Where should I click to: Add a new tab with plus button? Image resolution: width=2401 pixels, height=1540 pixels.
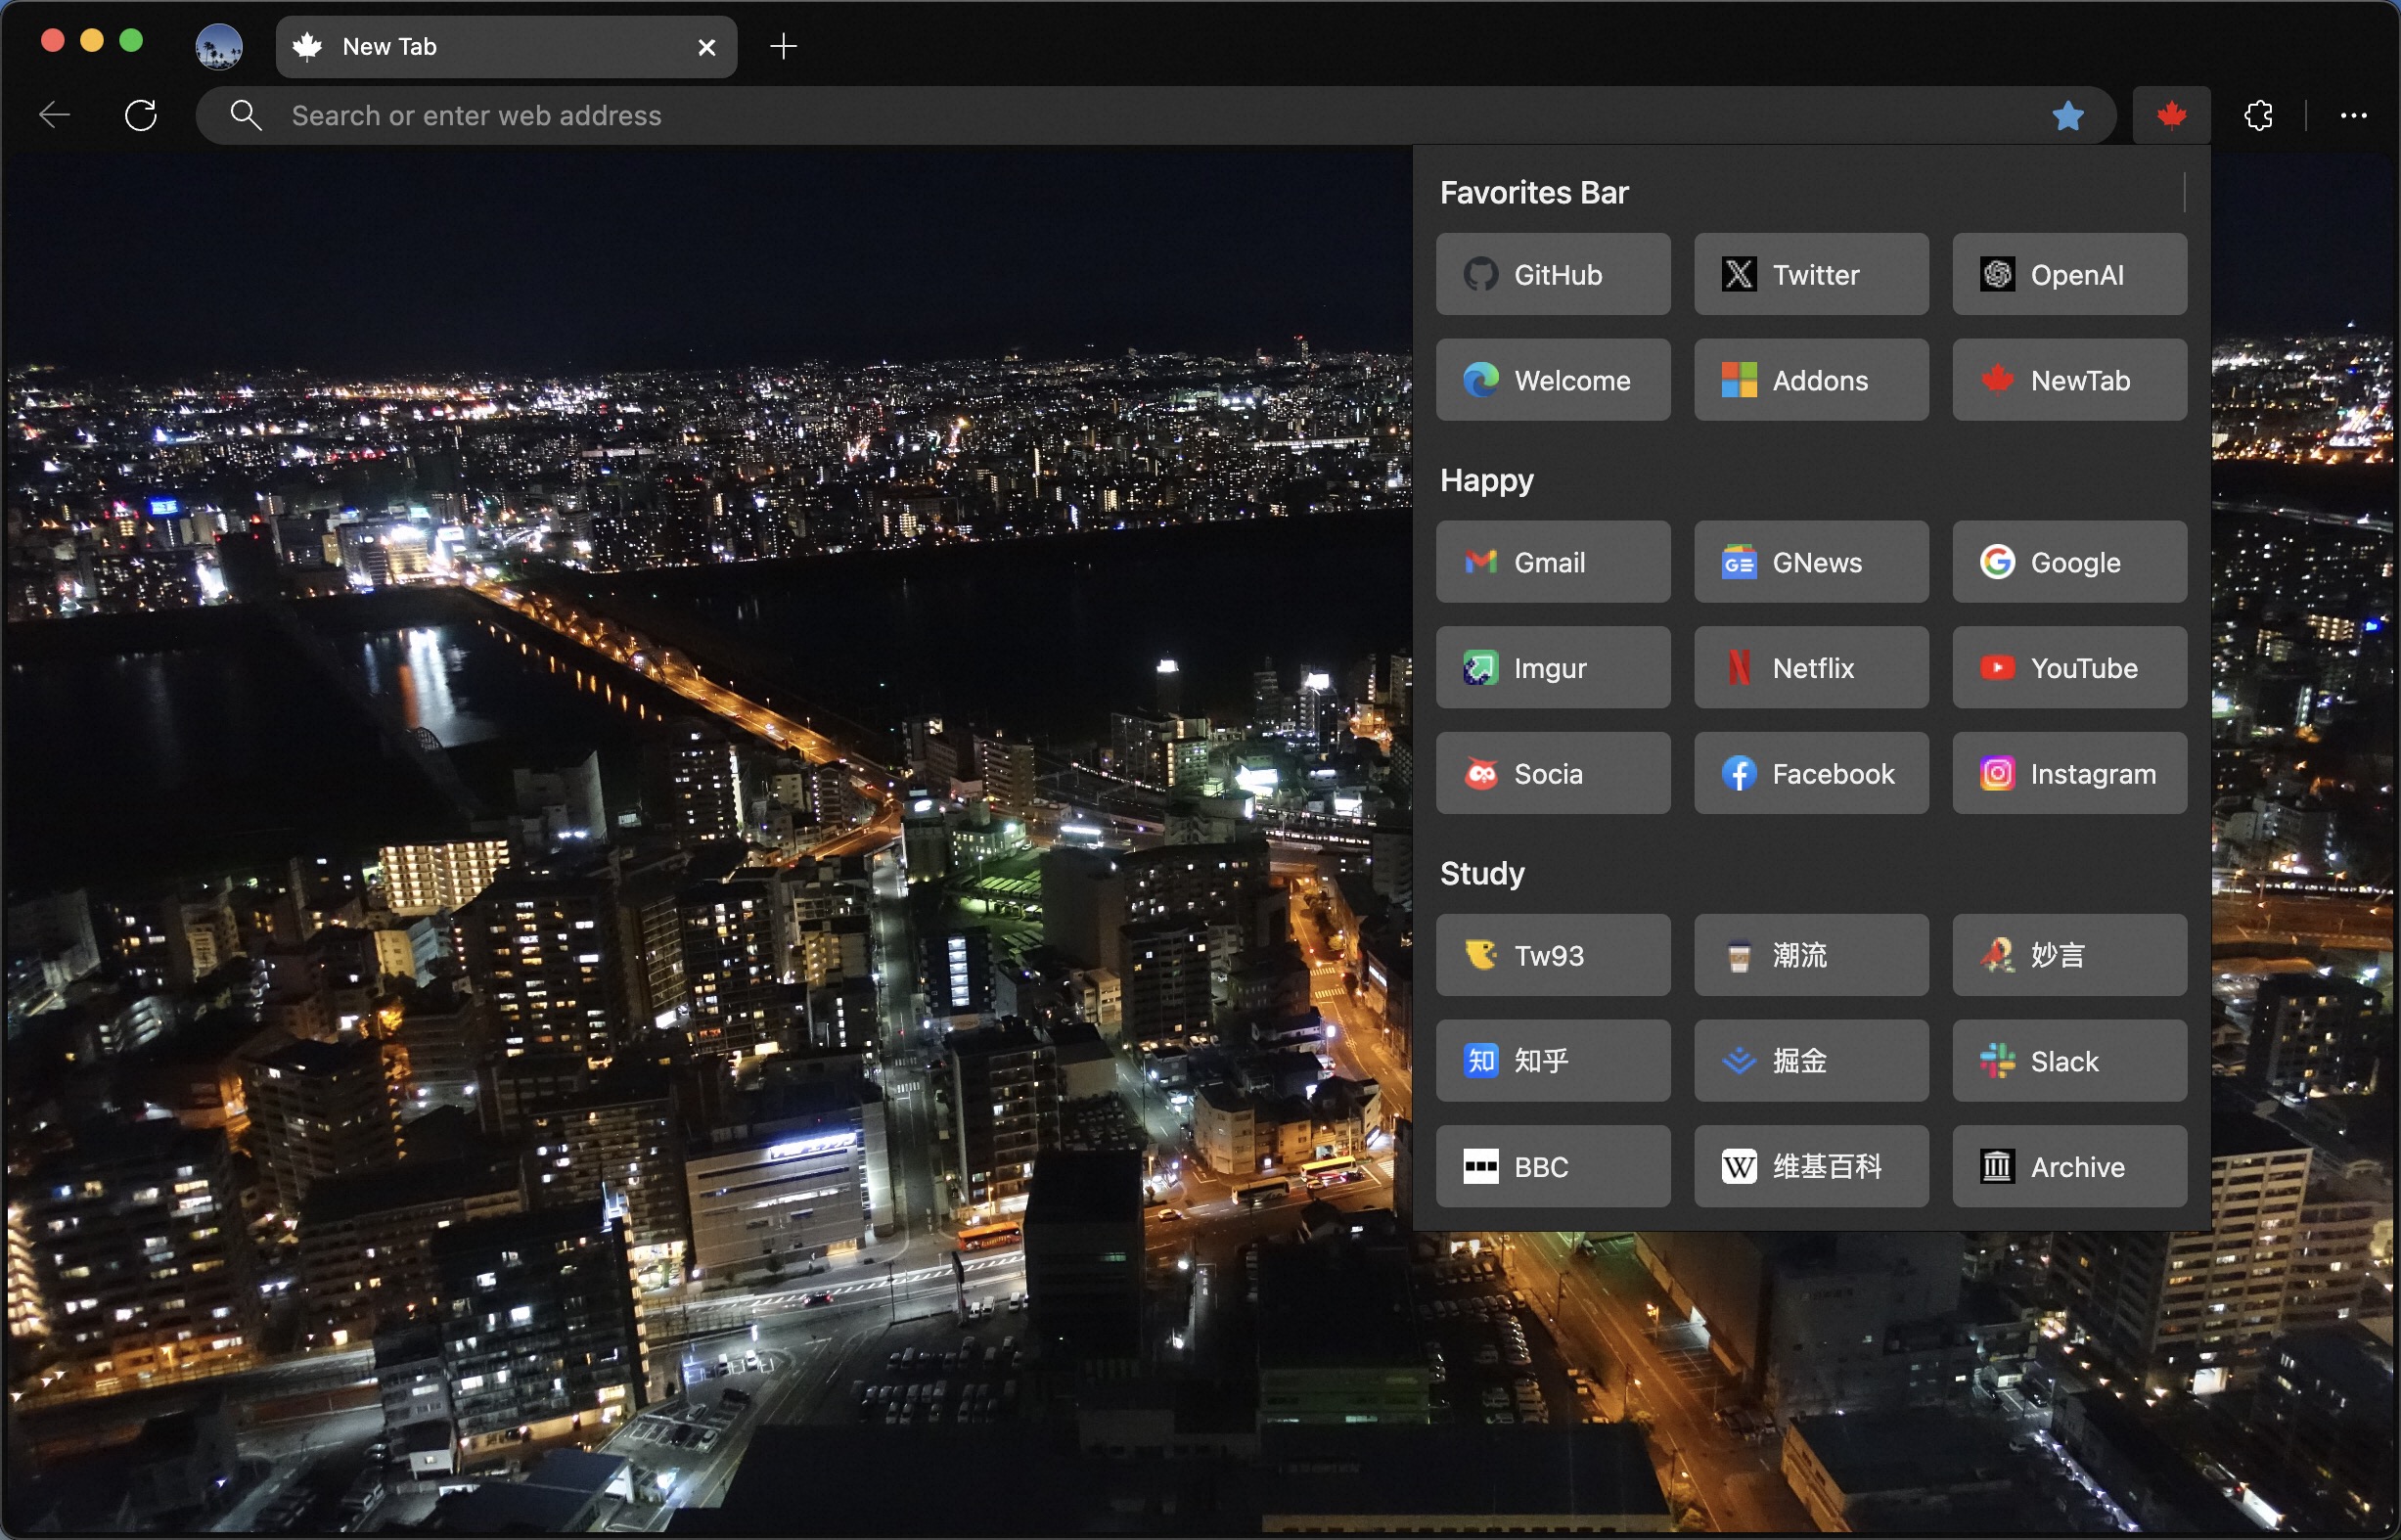click(784, 46)
